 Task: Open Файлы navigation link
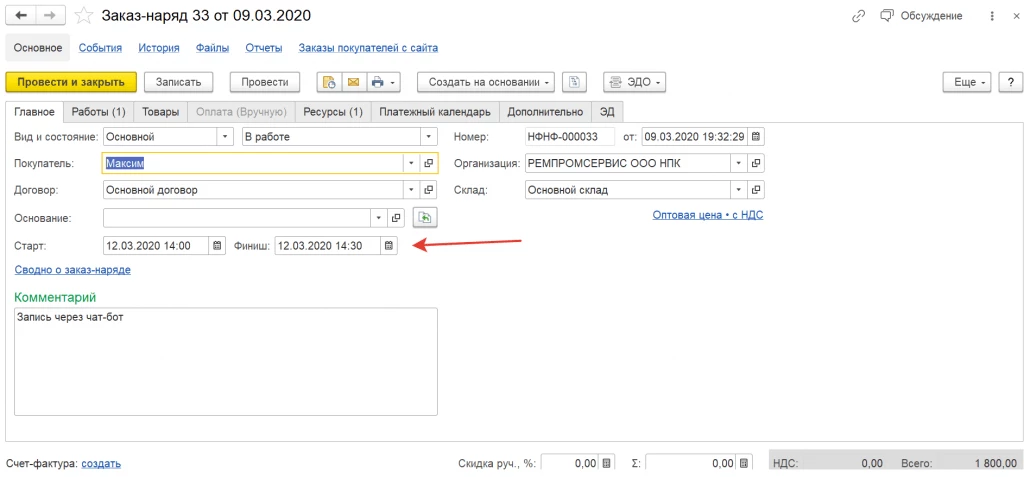click(x=212, y=48)
